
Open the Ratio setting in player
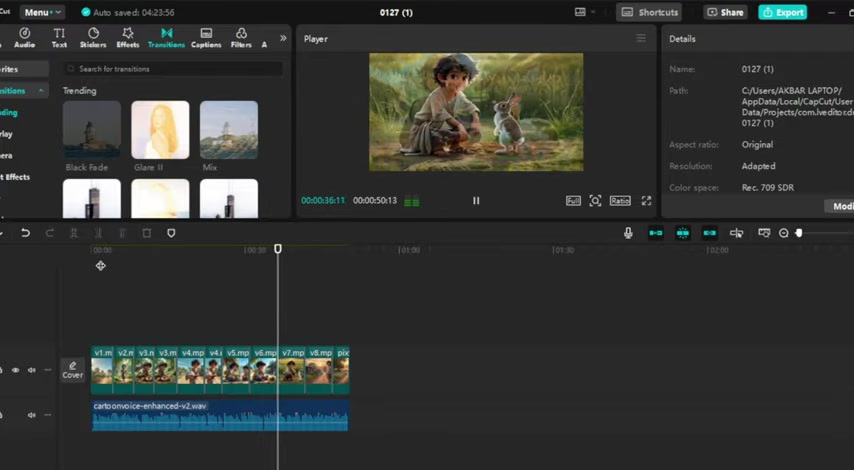tap(620, 201)
